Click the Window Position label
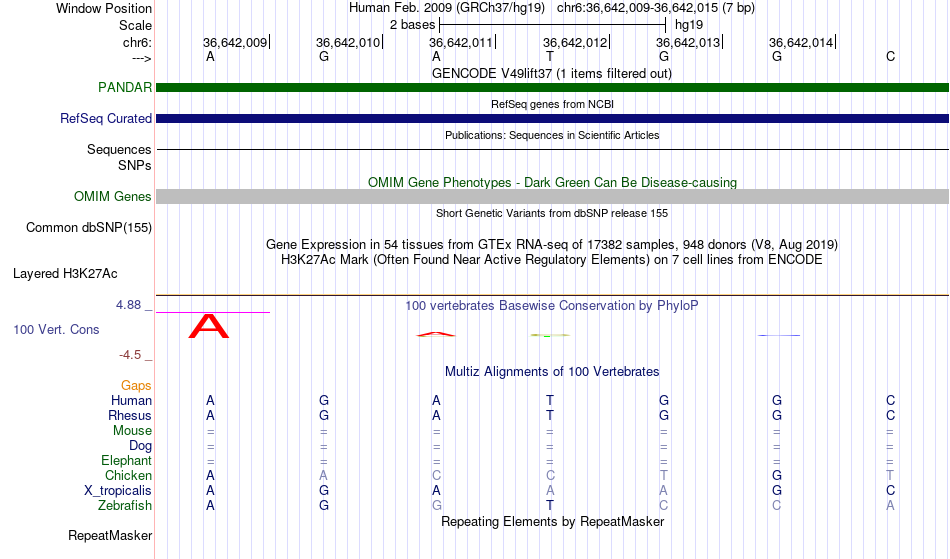950x559 pixels. [x=104, y=8]
